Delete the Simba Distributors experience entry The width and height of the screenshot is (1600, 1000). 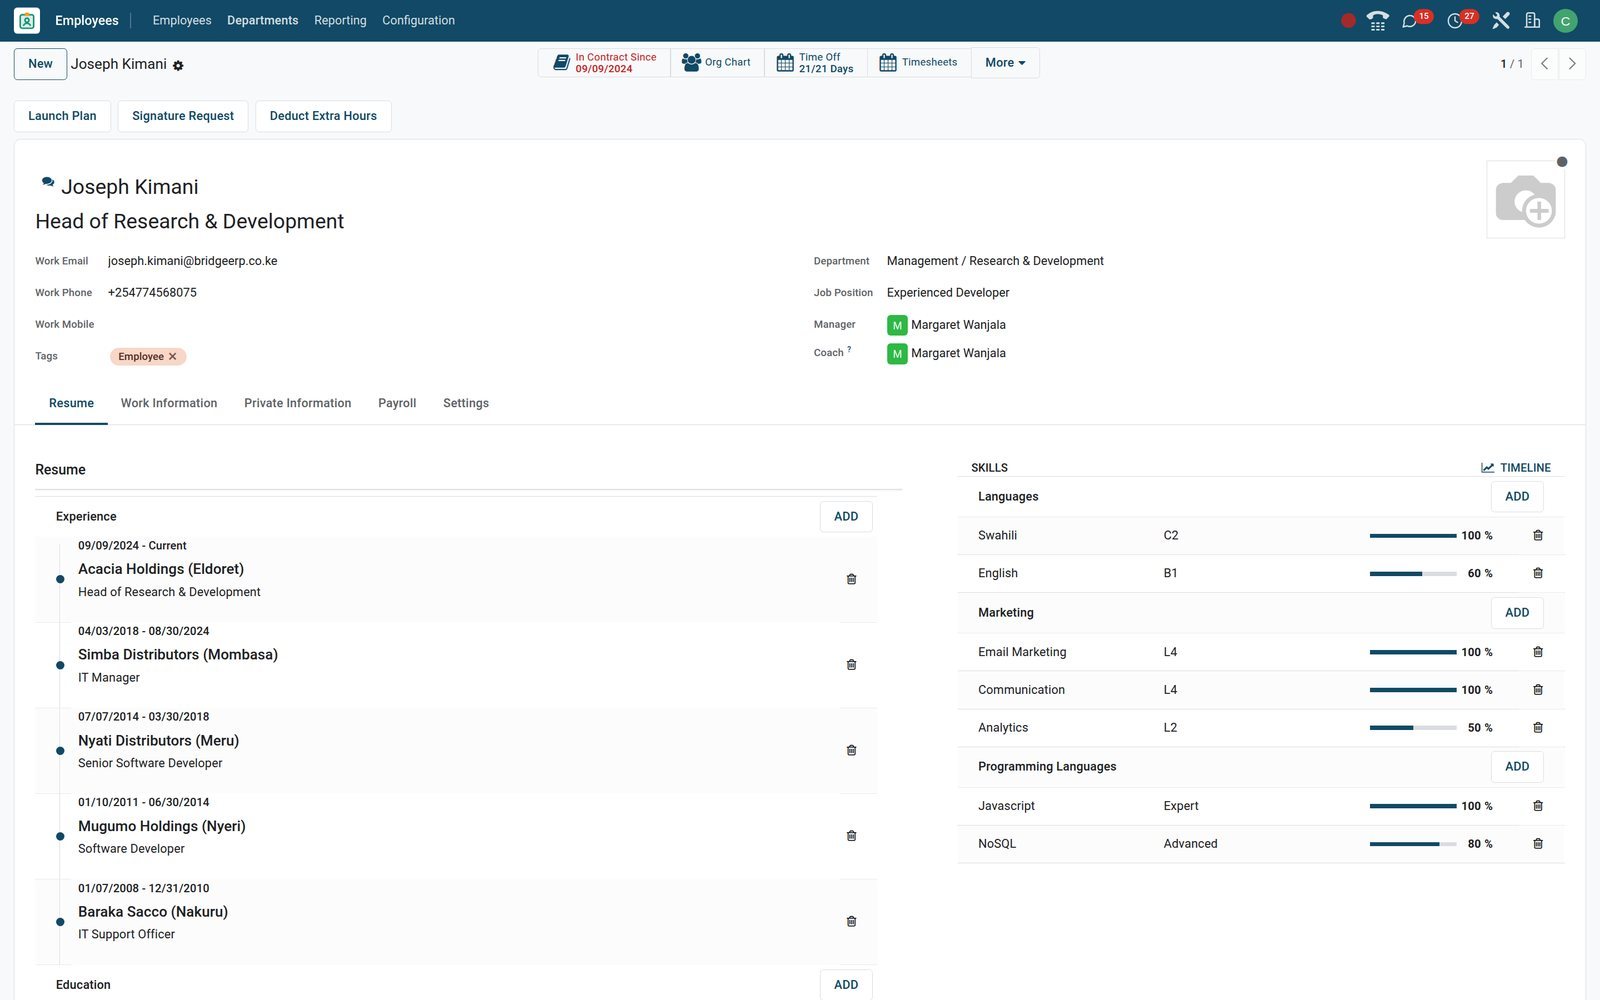click(851, 665)
